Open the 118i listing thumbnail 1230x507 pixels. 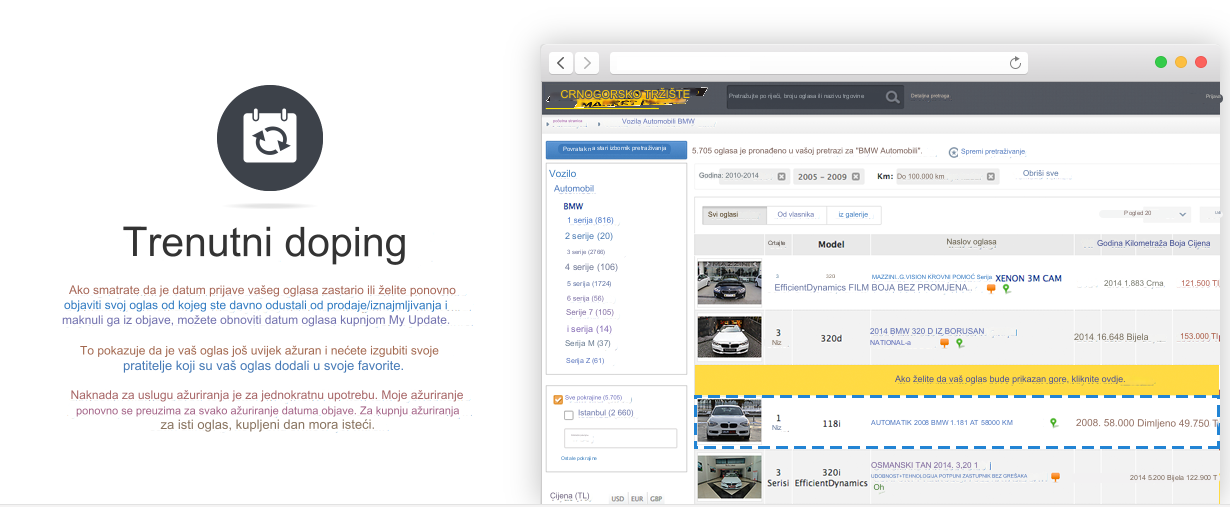click(729, 421)
